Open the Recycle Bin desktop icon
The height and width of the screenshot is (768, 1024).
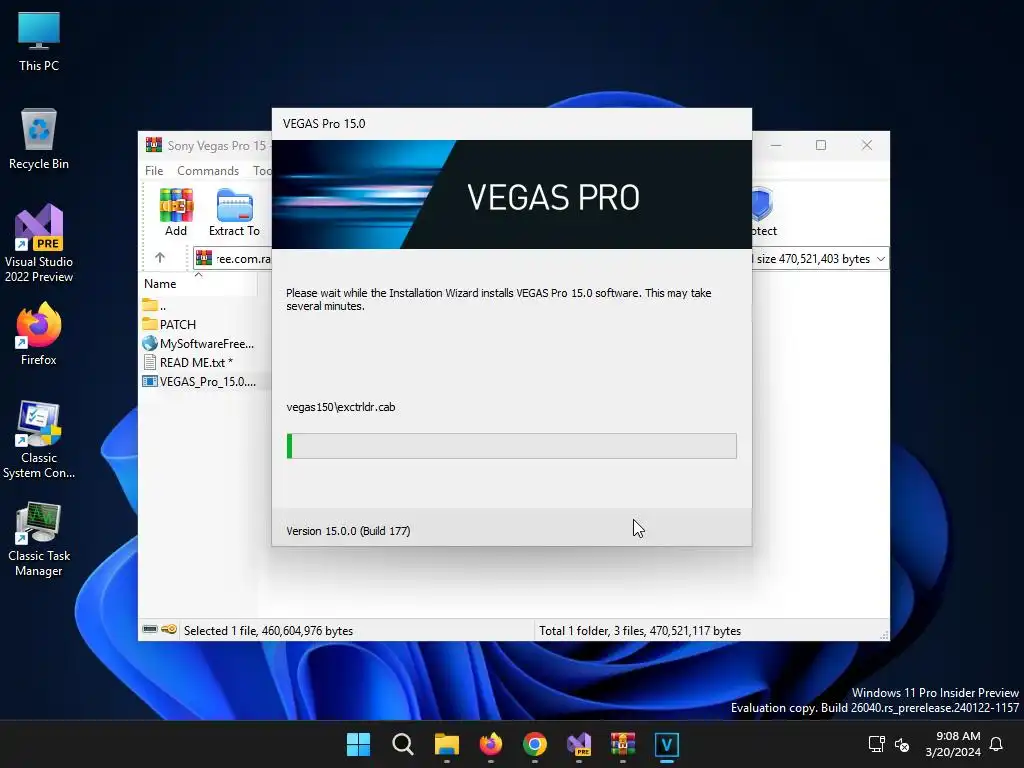(x=39, y=140)
